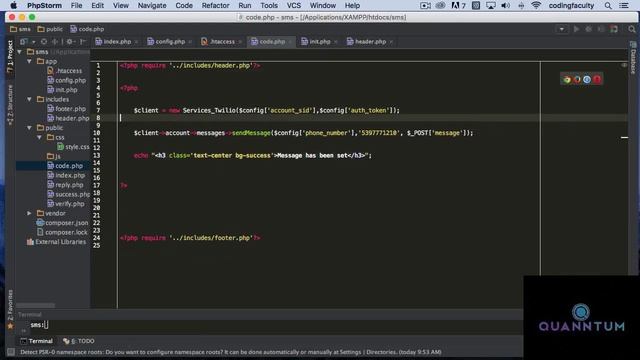Image resolution: width=640 pixels, height=360 pixels.
Task: Open the Refactor menu
Action: (216, 5)
